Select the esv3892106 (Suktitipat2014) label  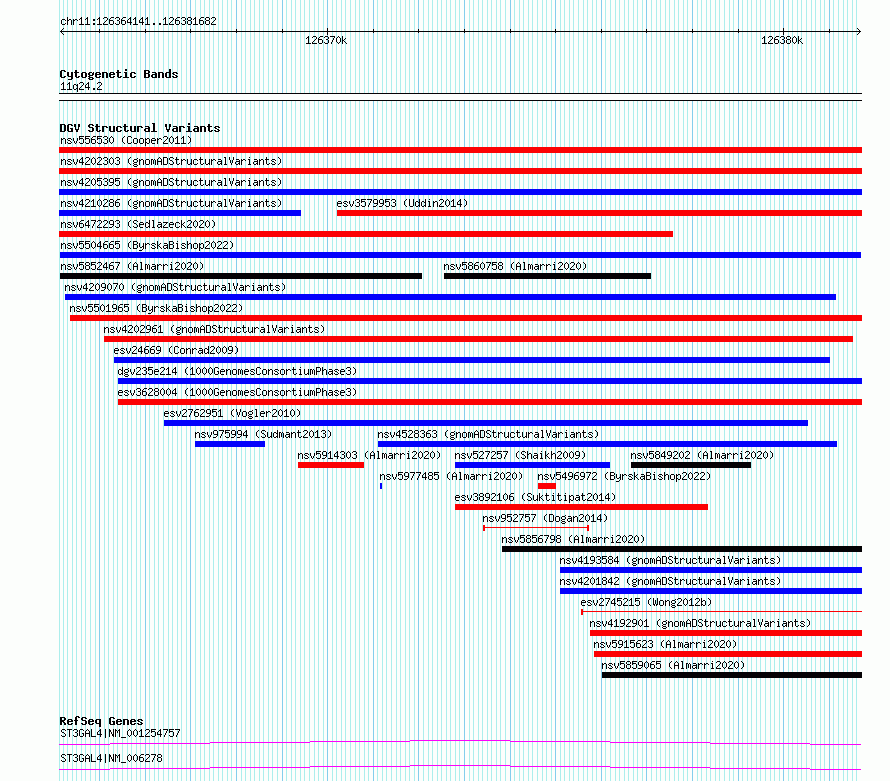coord(535,497)
